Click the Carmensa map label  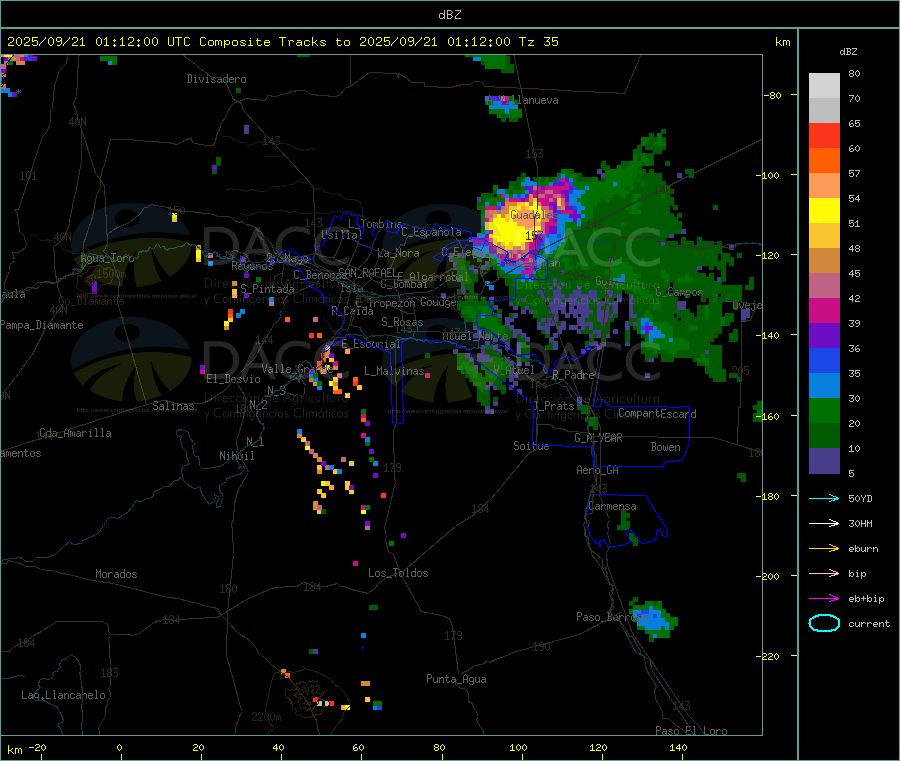pyautogui.click(x=612, y=506)
